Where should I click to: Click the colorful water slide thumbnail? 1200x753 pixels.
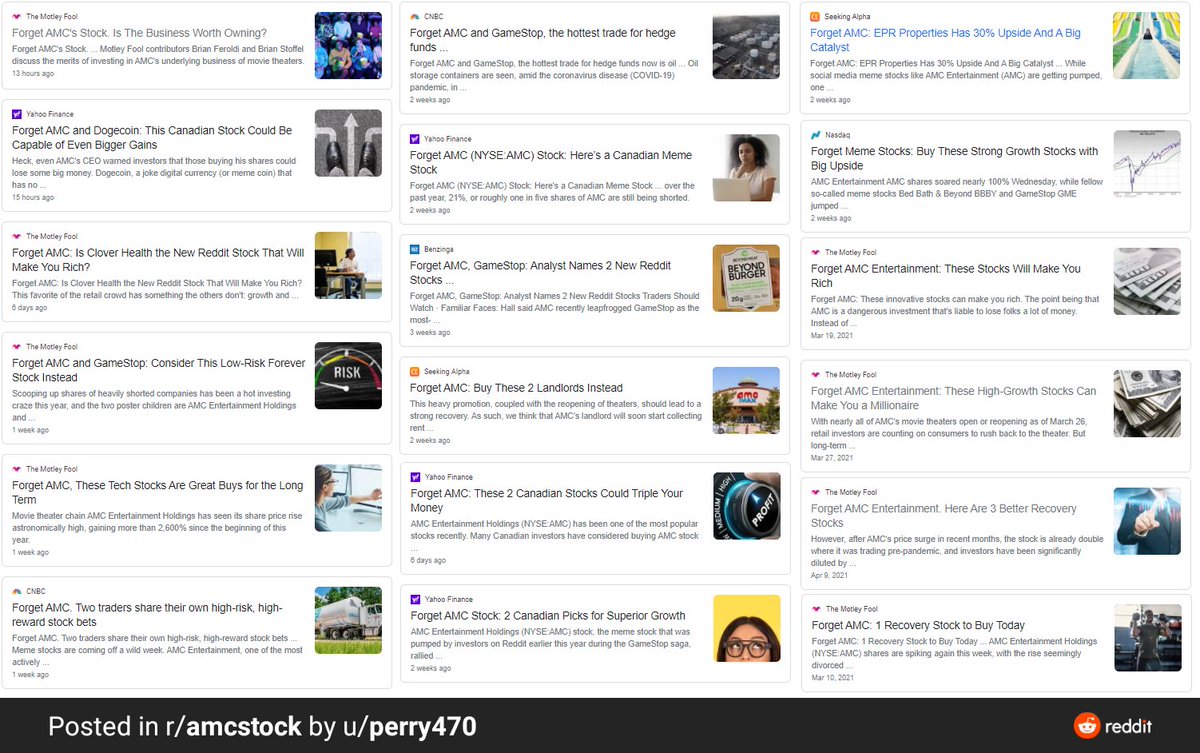point(1147,45)
